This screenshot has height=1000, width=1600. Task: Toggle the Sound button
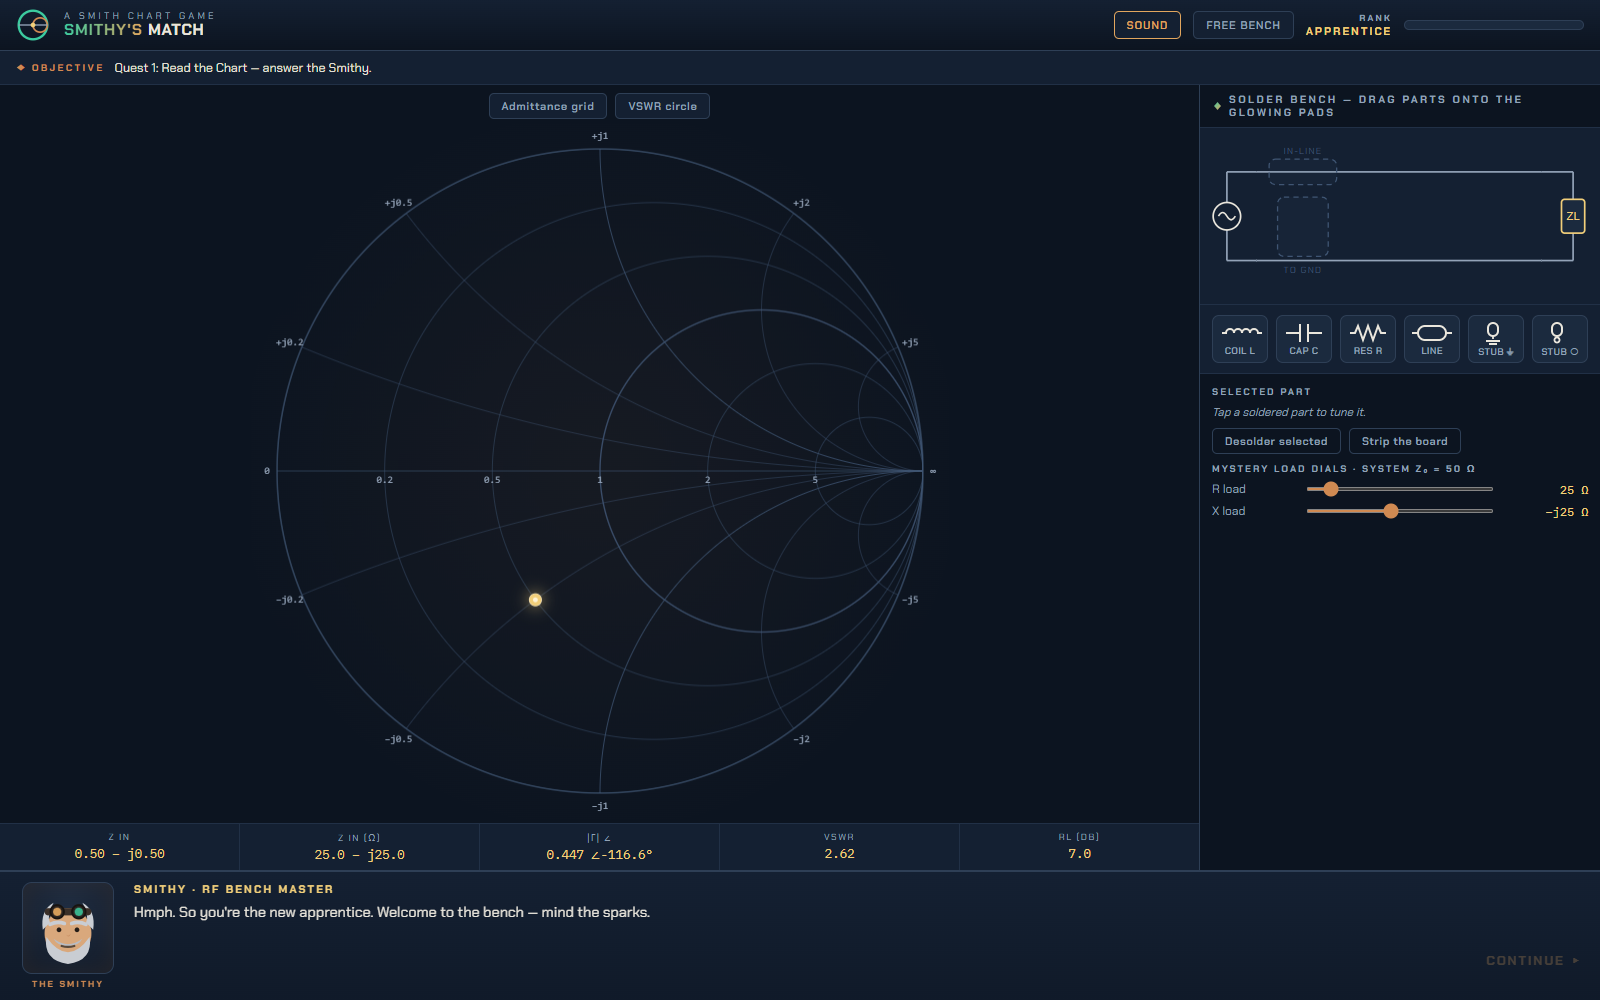(1147, 25)
